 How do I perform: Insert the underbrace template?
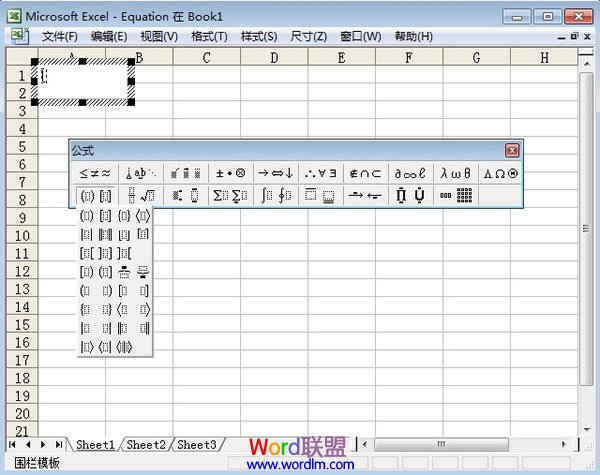tap(143, 272)
